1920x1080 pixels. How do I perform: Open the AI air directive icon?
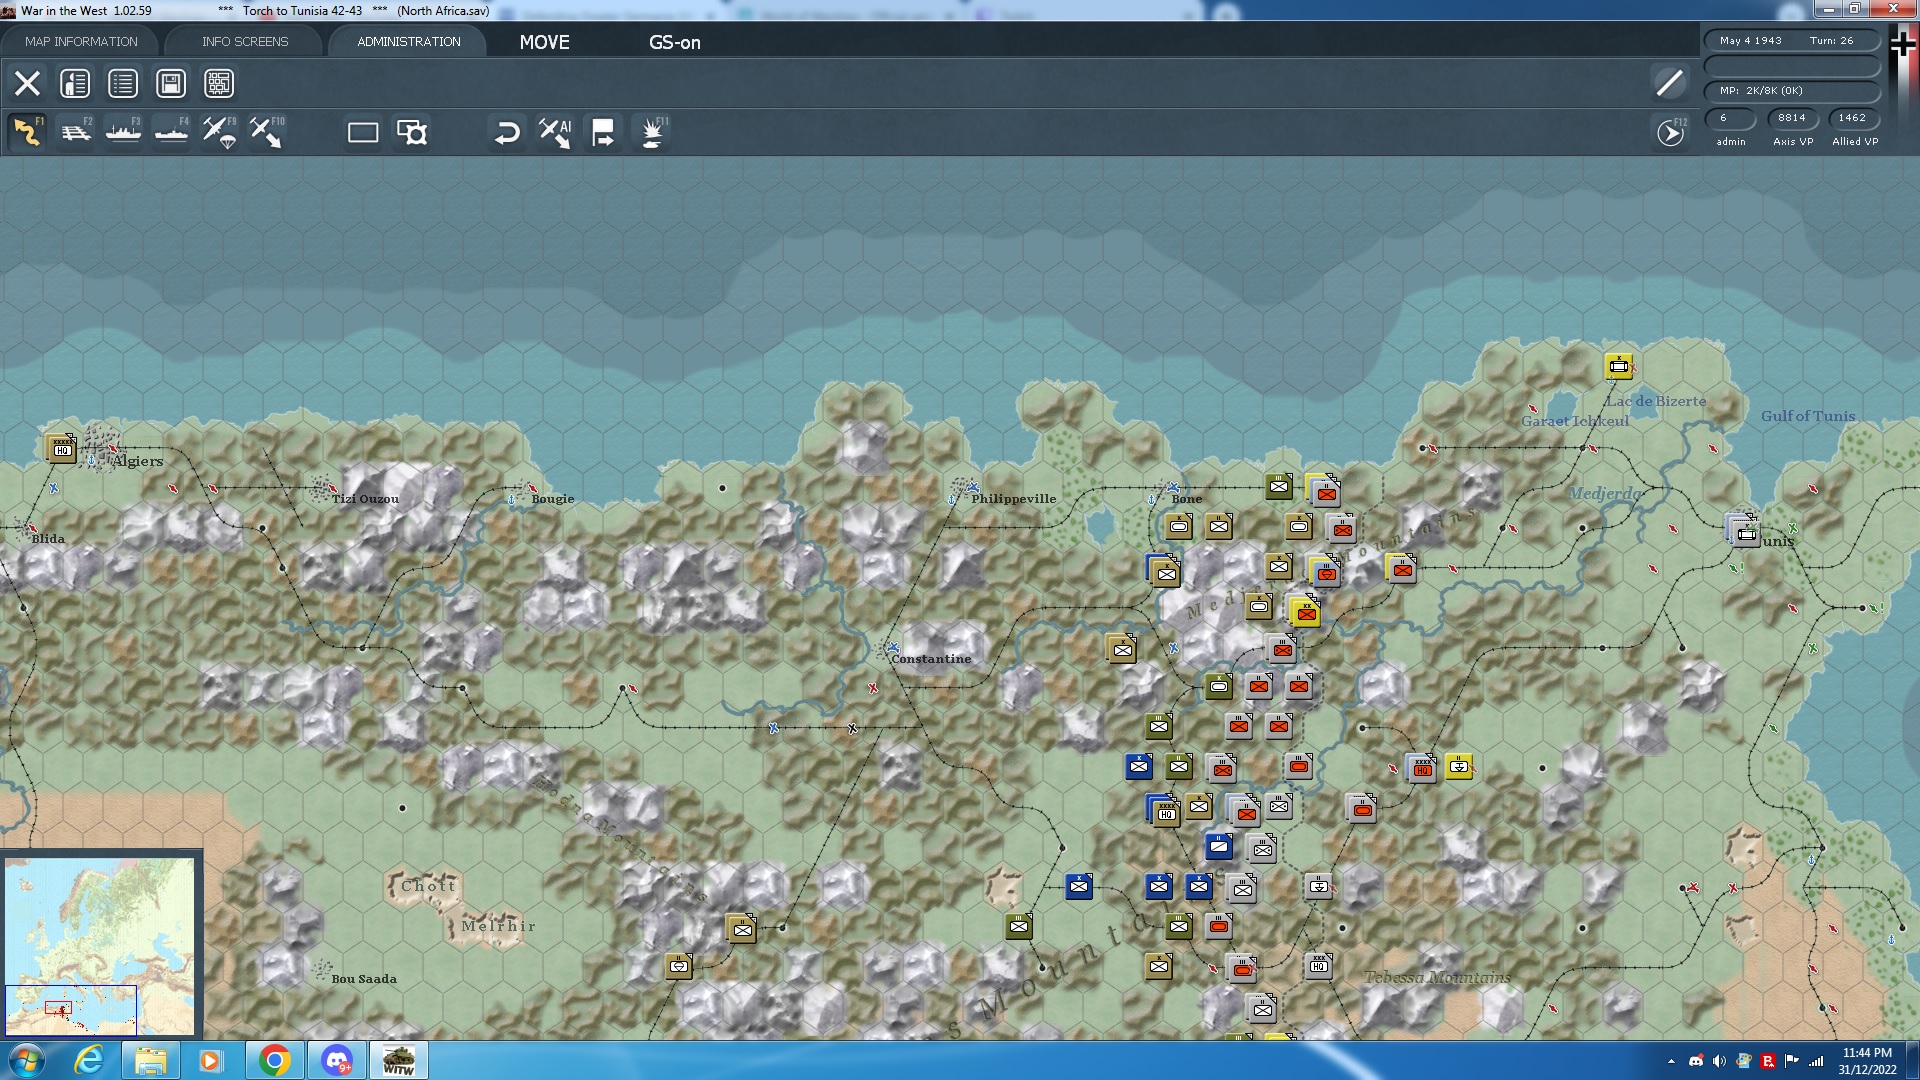click(555, 132)
